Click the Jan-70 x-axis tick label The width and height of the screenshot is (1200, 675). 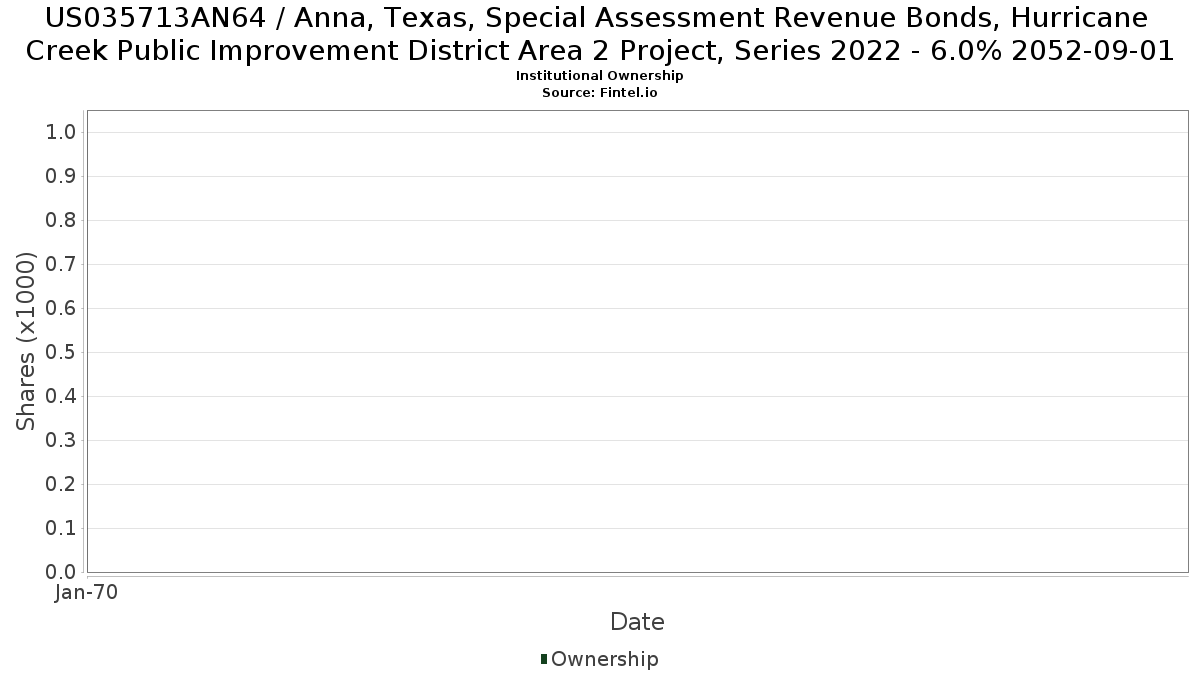pos(87,592)
